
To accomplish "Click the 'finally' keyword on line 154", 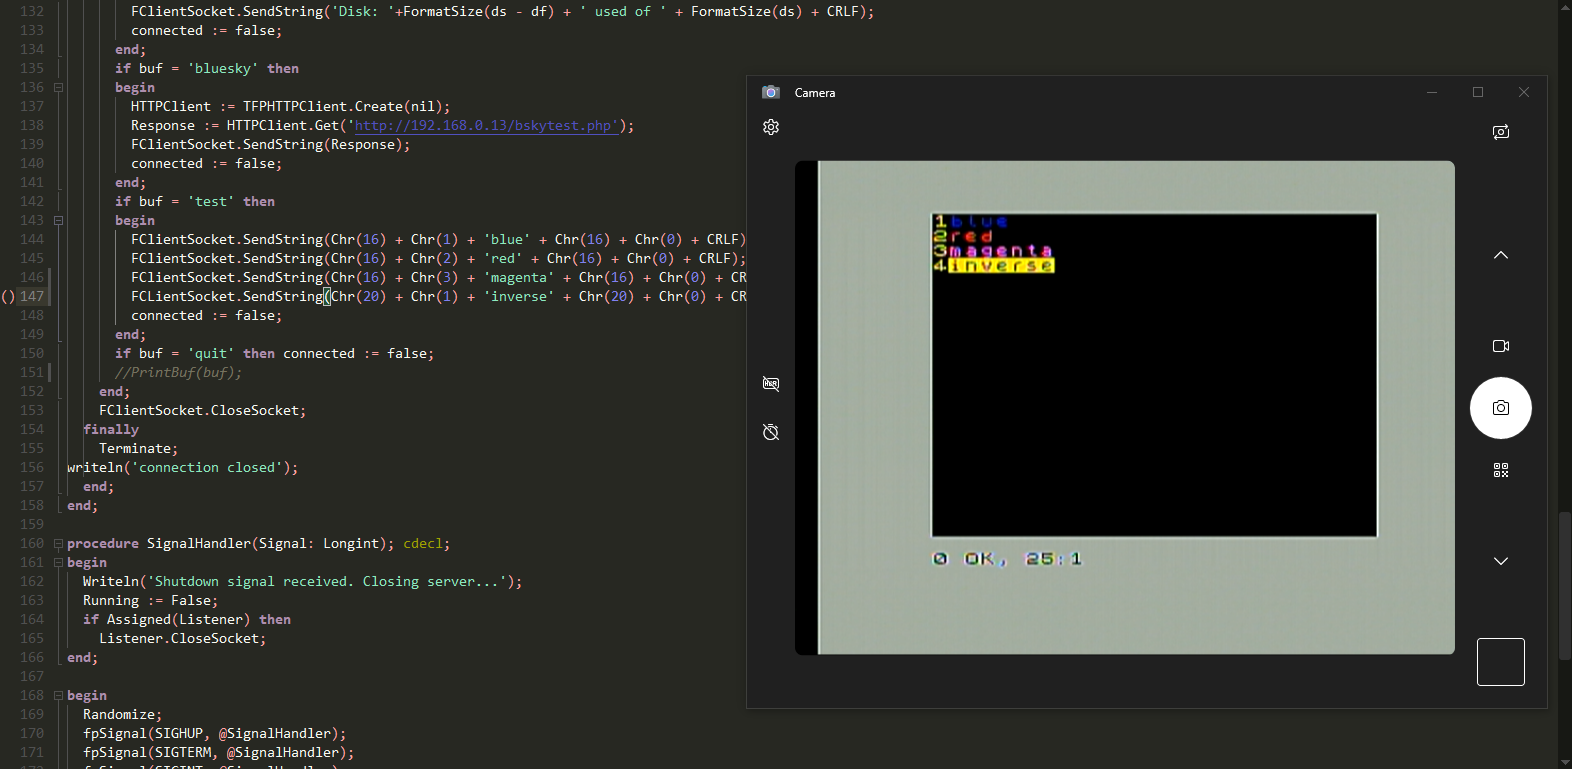I will pos(111,430).
